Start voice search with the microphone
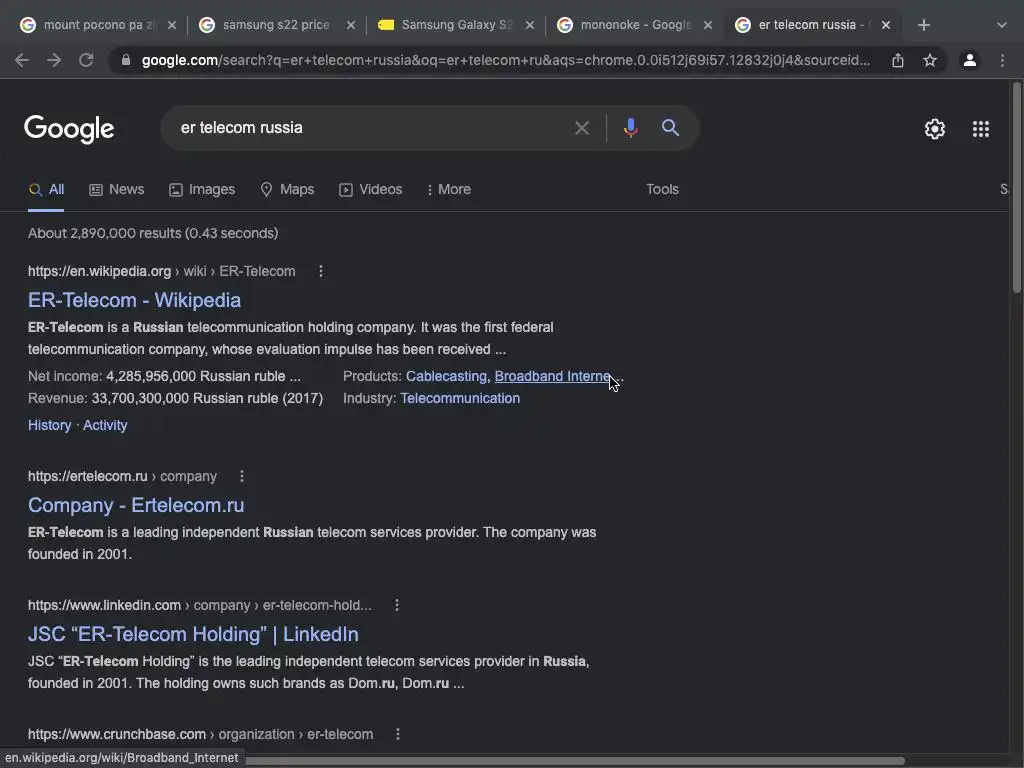 coord(630,128)
